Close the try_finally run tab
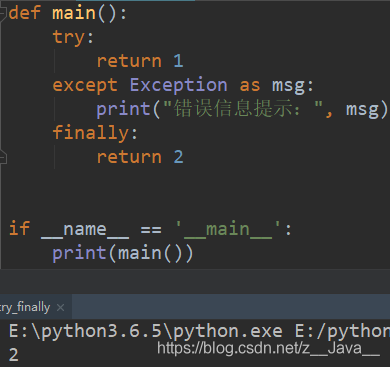The image size is (390, 367). (x=60, y=307)
